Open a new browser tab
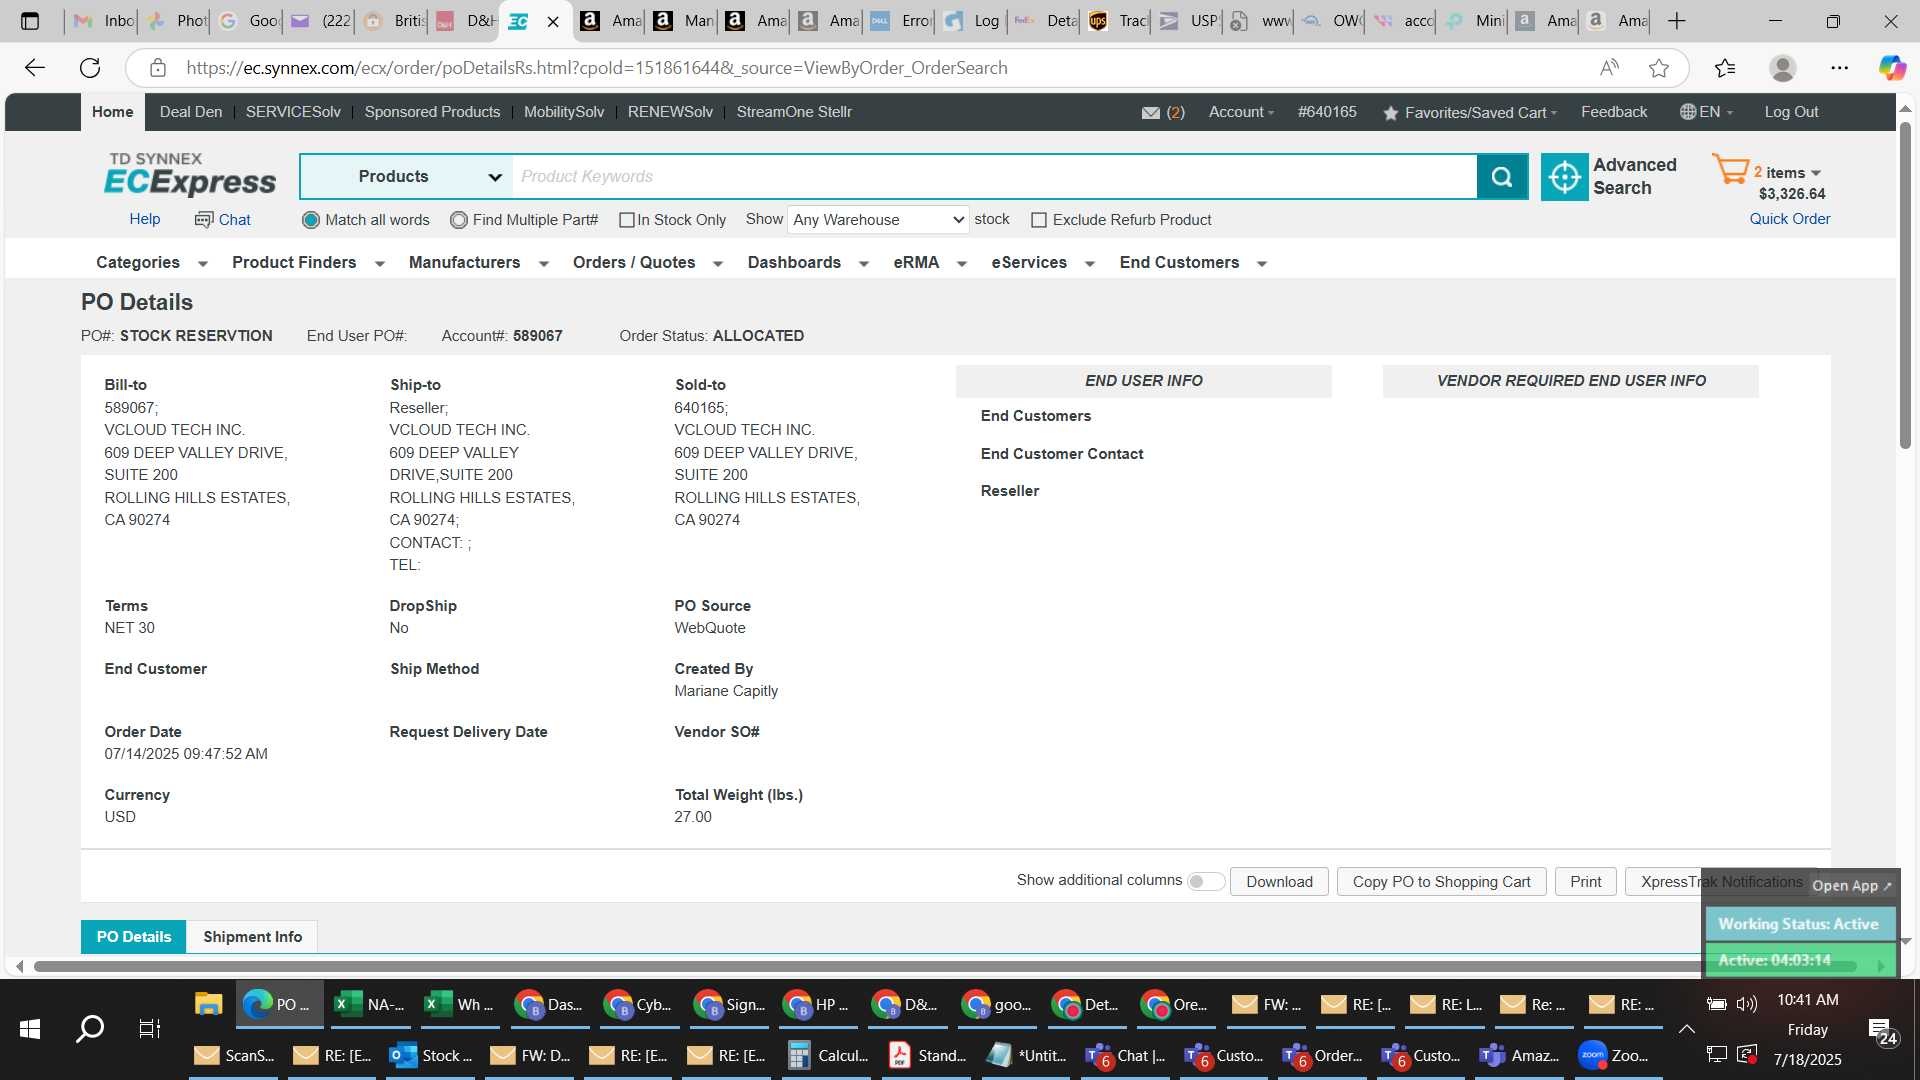Screen dimensions: 1920x1080 (1677, 21)
